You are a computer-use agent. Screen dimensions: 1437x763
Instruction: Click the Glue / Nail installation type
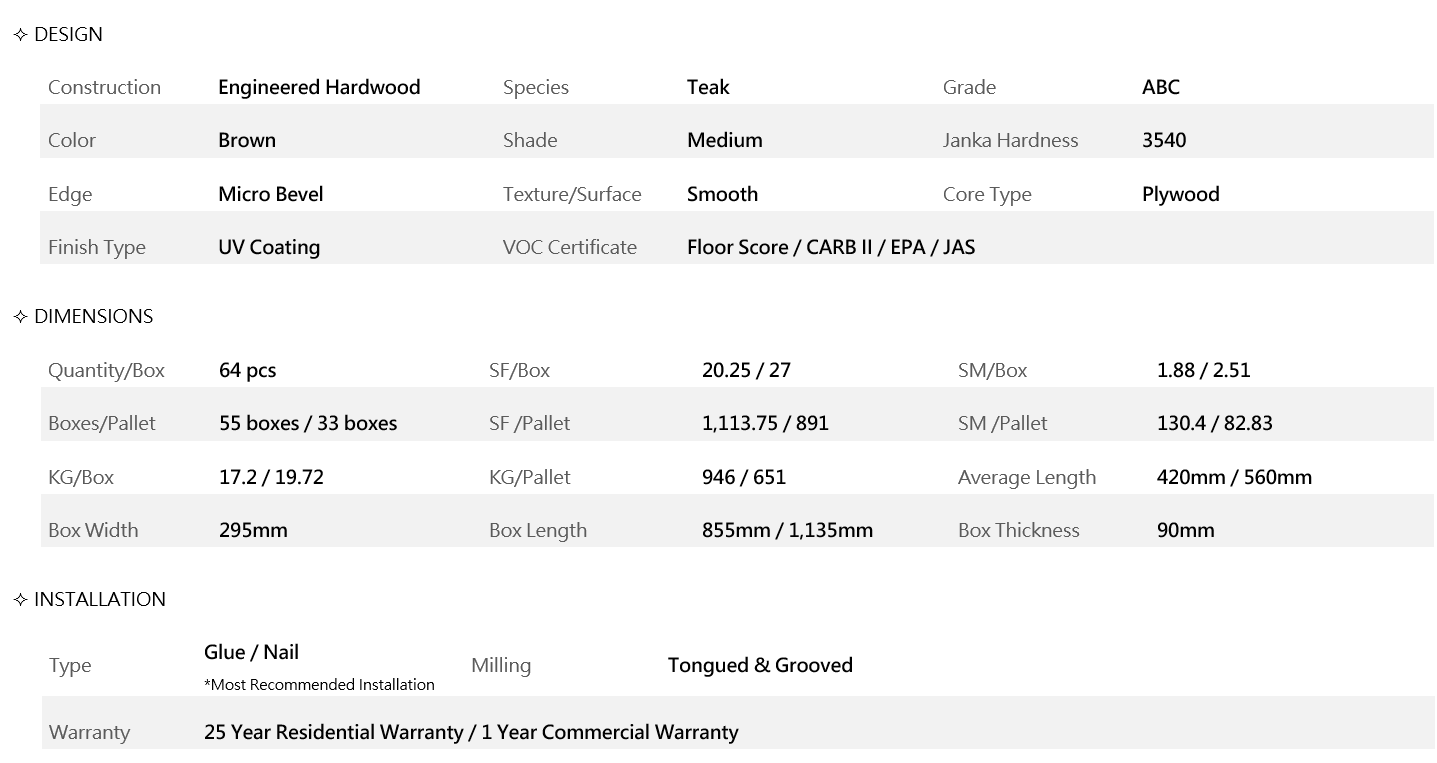tap(251, 652)
